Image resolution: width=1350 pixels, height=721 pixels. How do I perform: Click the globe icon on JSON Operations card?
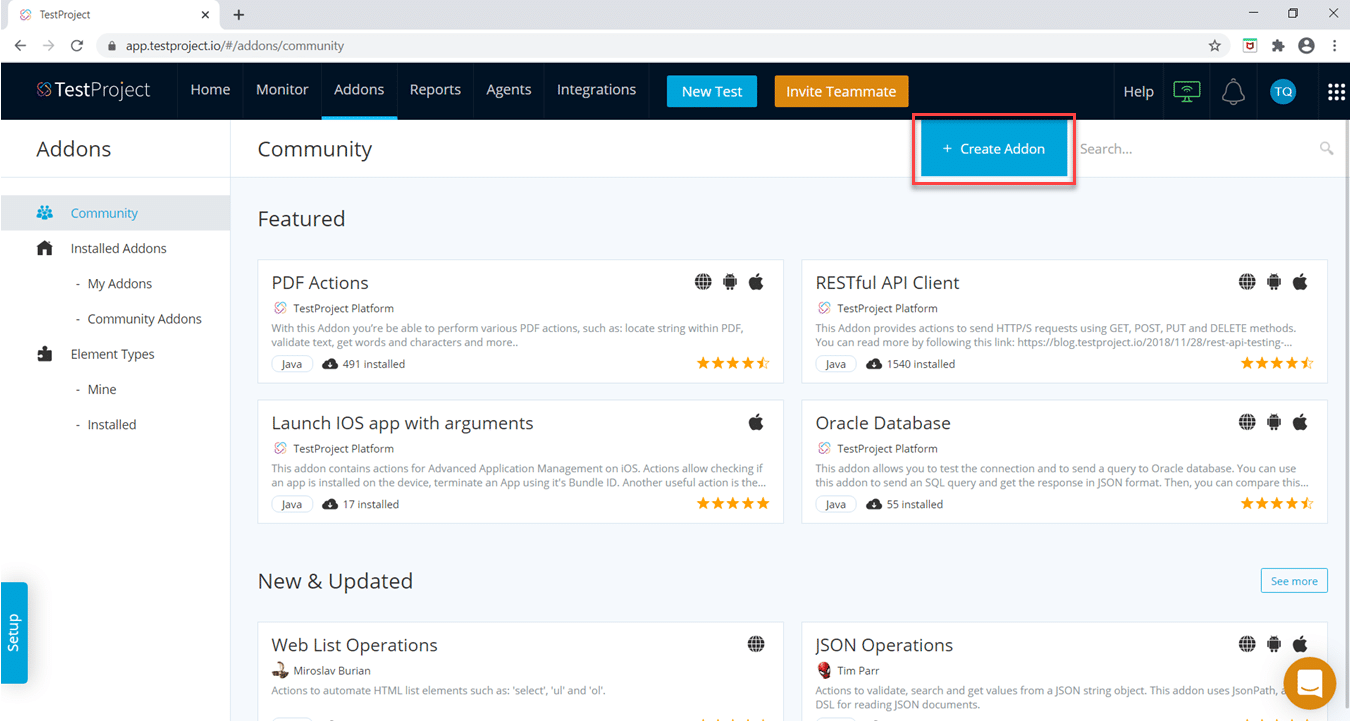(1247, 644)
